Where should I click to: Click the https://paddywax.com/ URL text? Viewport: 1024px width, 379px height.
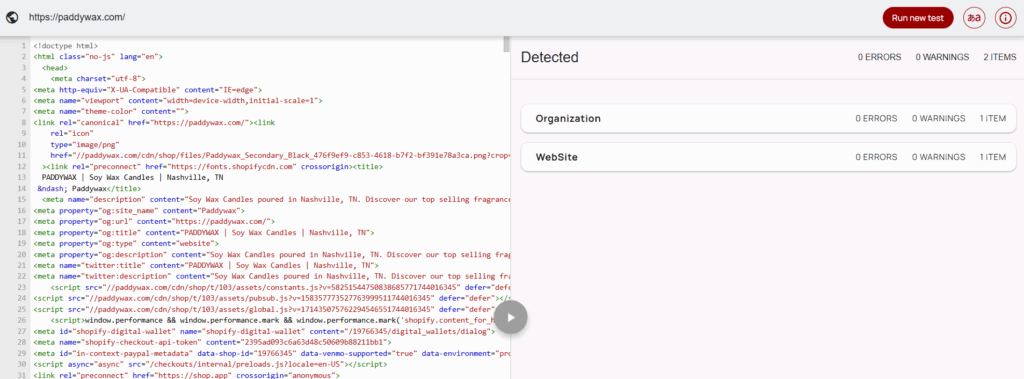click(x=77, y=18)
